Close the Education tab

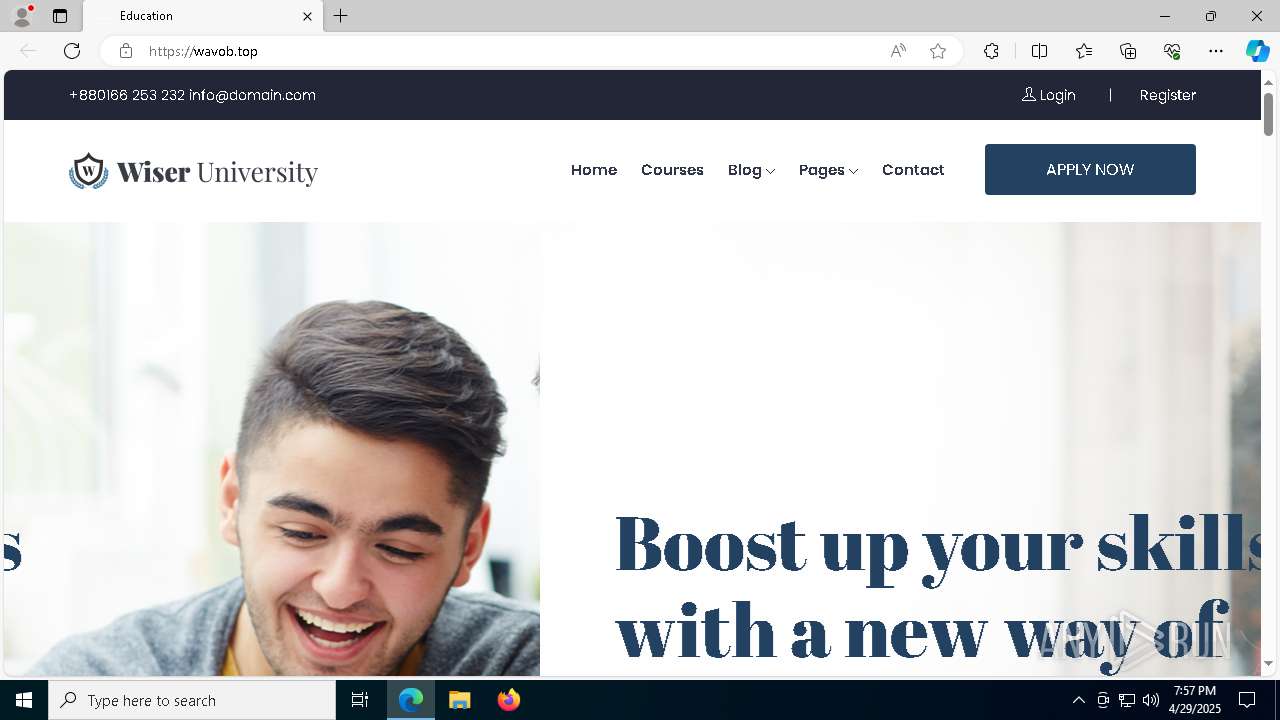pyautogui.click(x=307, y=16)
